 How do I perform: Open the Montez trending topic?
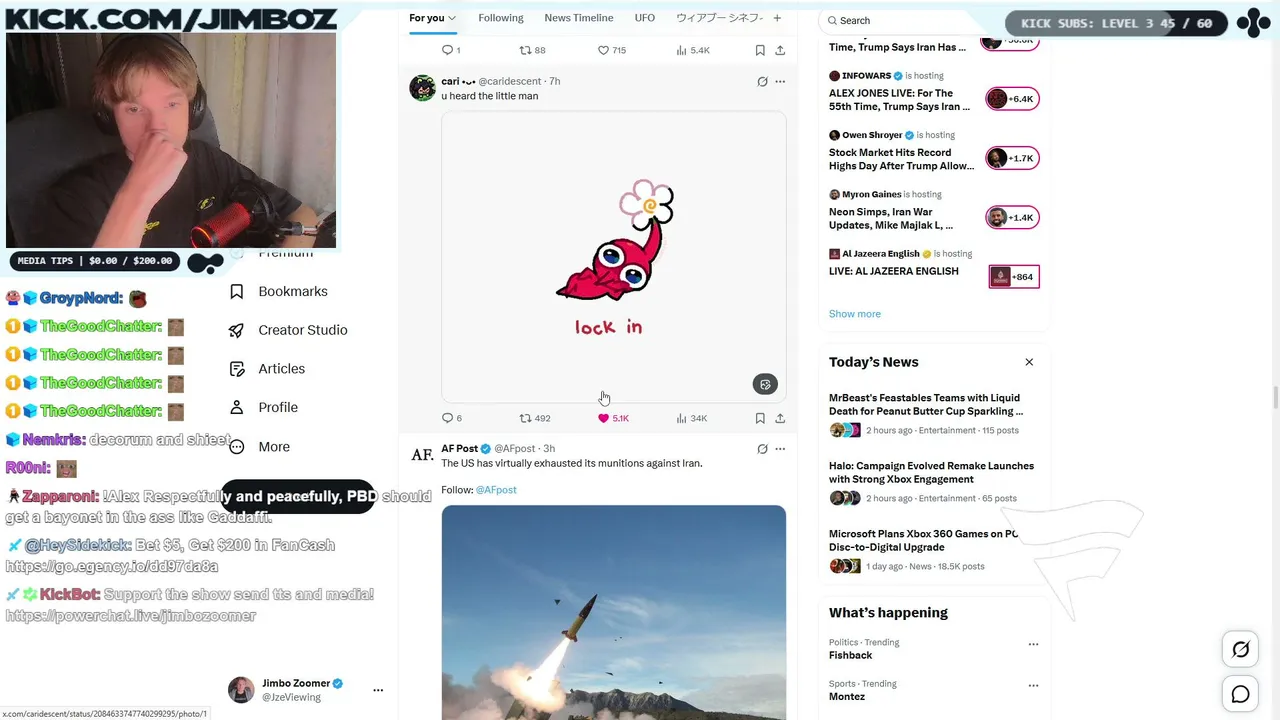click(847, 696)
